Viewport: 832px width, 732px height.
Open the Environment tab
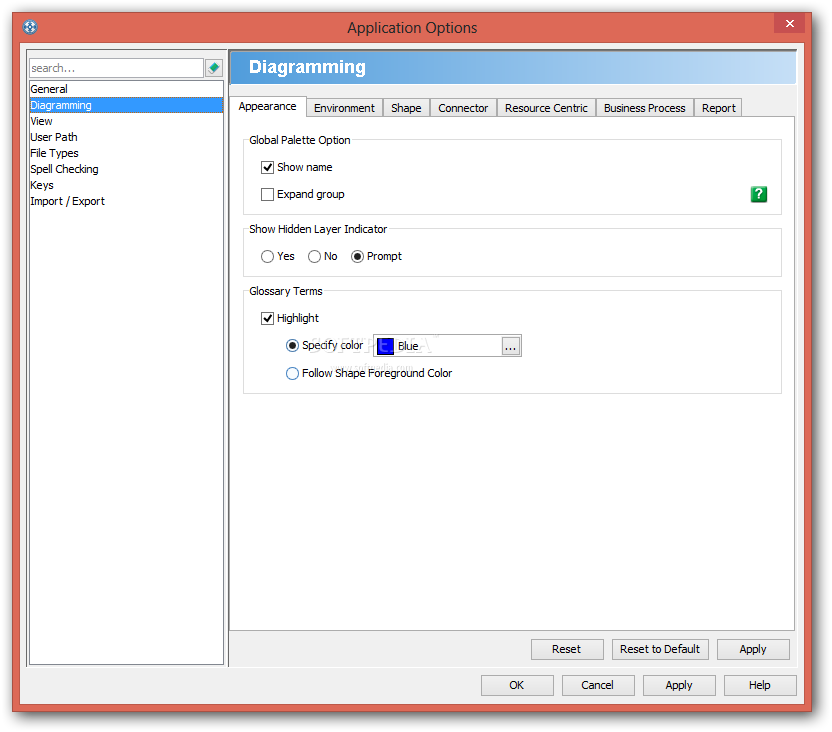click(x=344, y=108)
